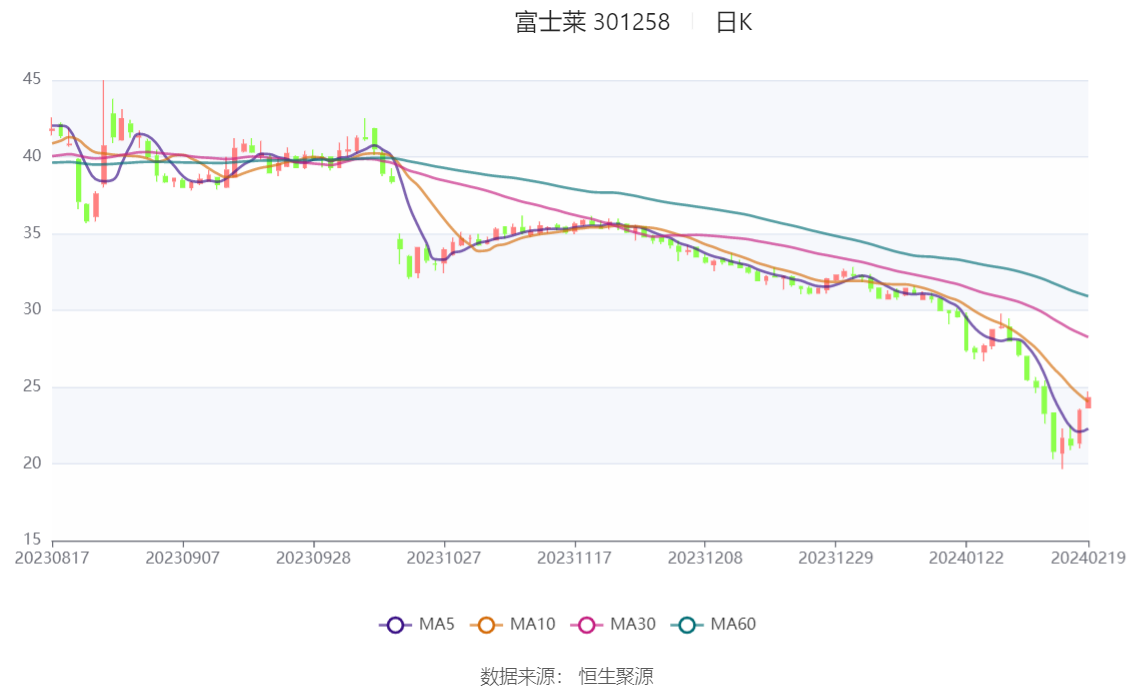Click the 20231117 date axis label

click(574, 558)
